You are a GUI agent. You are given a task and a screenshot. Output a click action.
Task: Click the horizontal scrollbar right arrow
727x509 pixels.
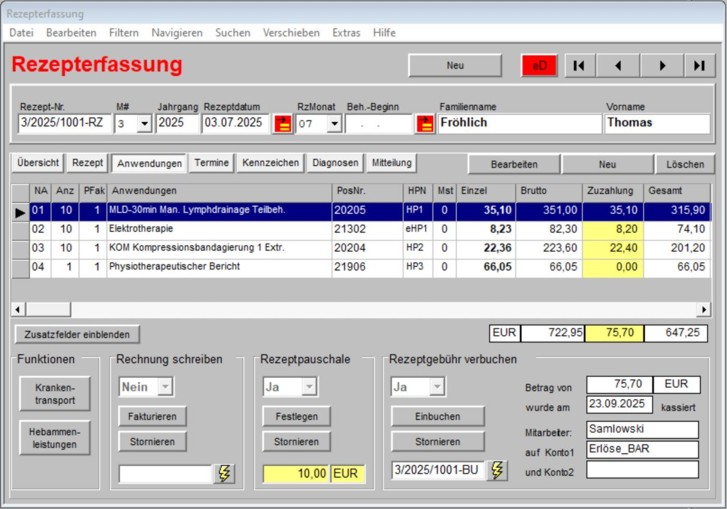point(703,309)
